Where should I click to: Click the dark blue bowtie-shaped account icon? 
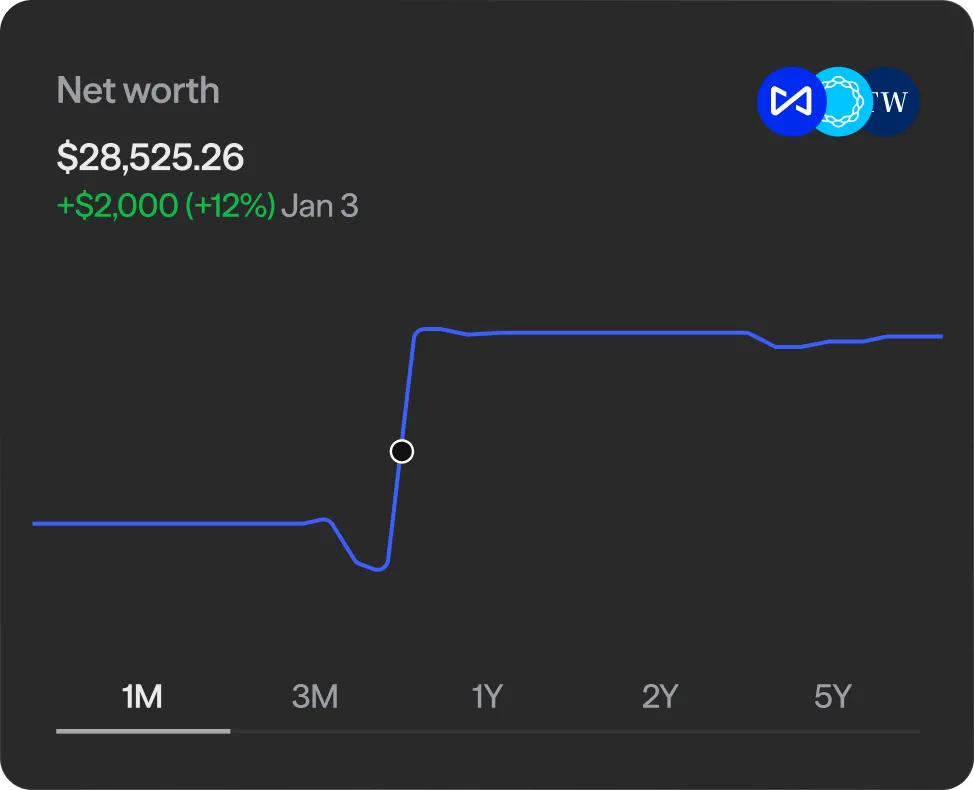[786, 101]
